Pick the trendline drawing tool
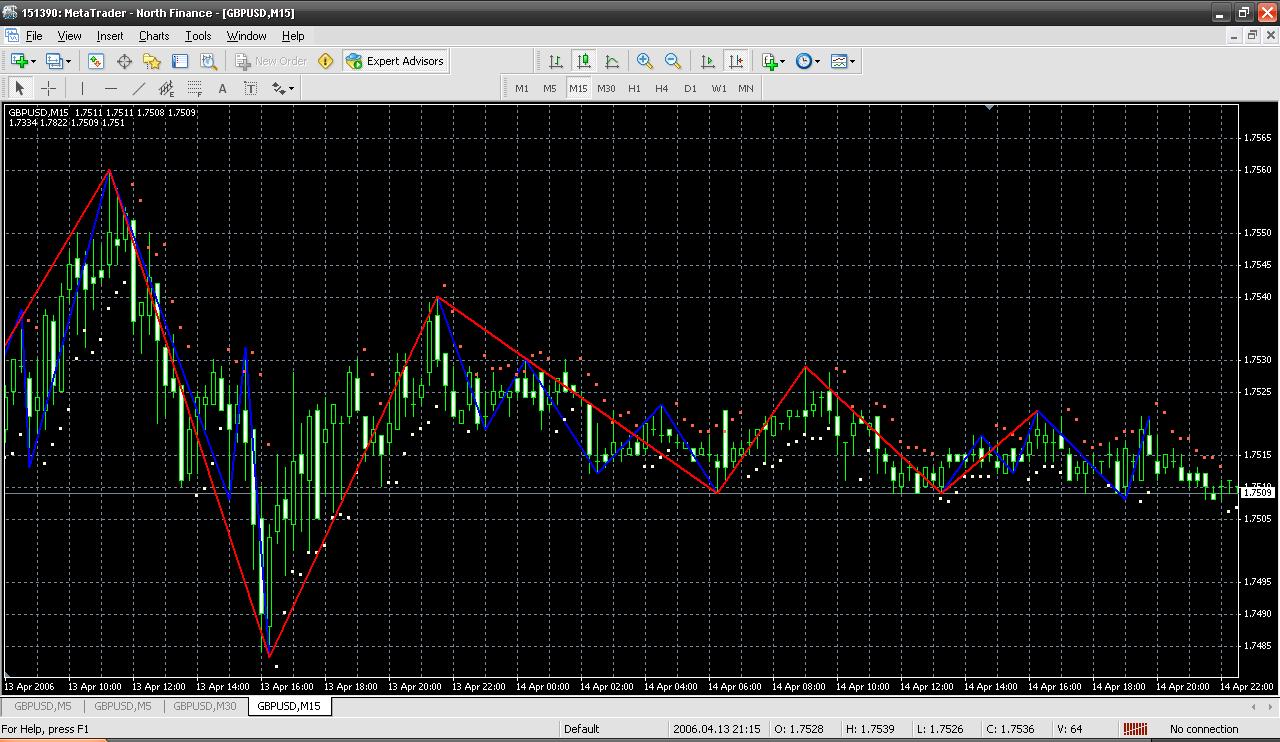 pos(138,88)
